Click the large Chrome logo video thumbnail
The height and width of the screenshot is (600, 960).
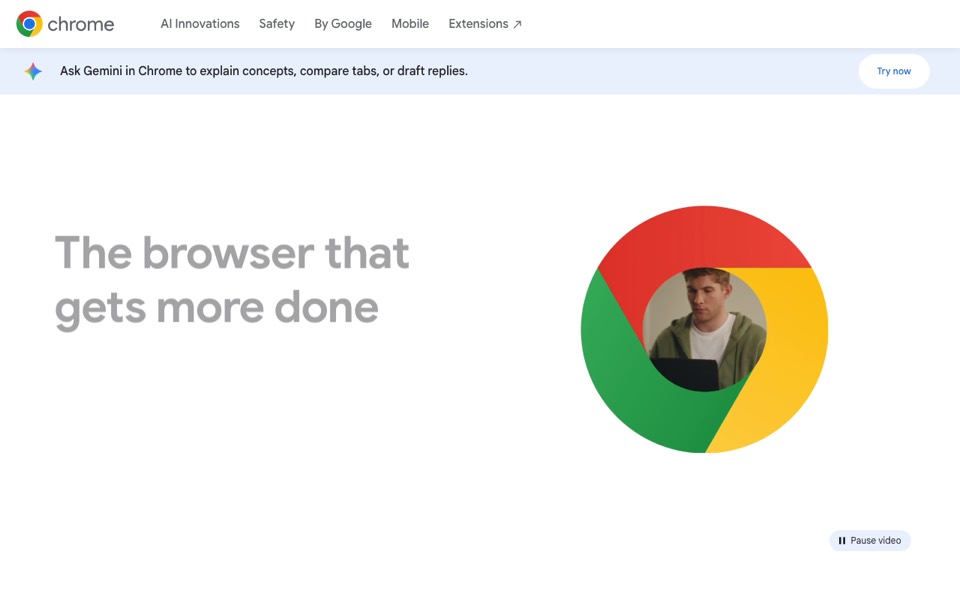coord(705,329)
